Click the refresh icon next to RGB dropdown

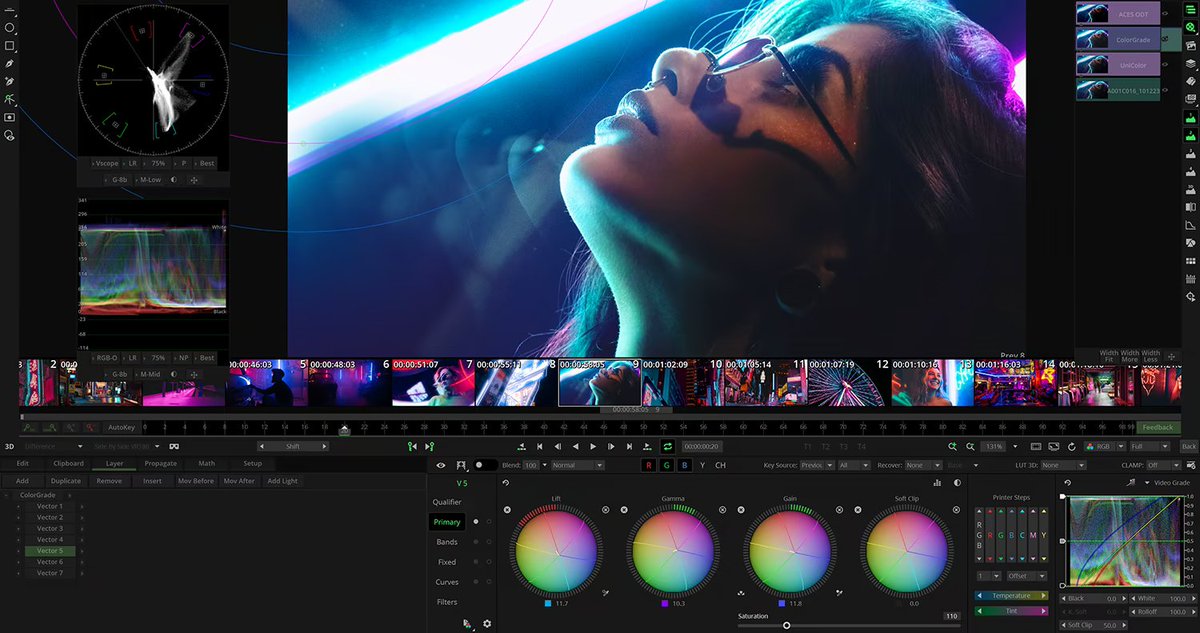coord(1072,446)
